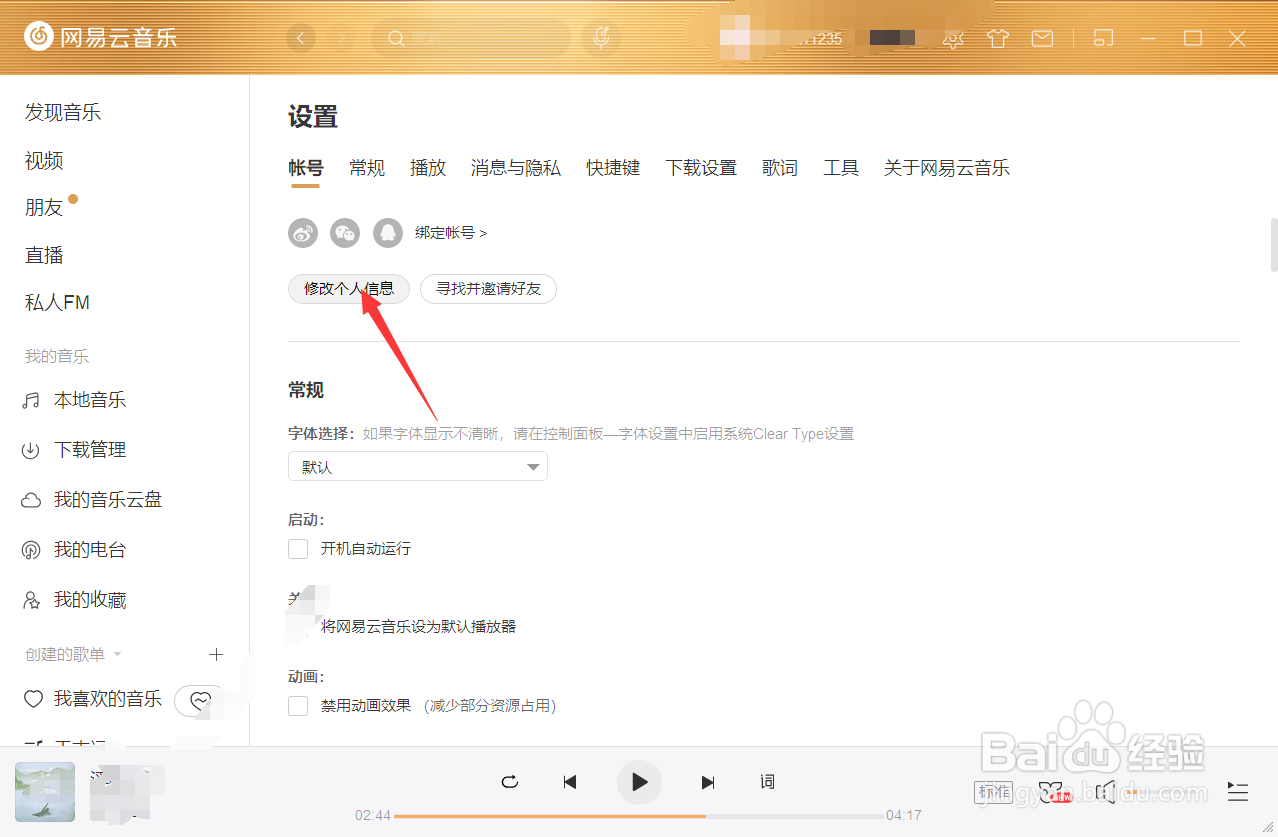
Task: Enable the 禁用动画效果 checkbox
Action: coord(298,706)
